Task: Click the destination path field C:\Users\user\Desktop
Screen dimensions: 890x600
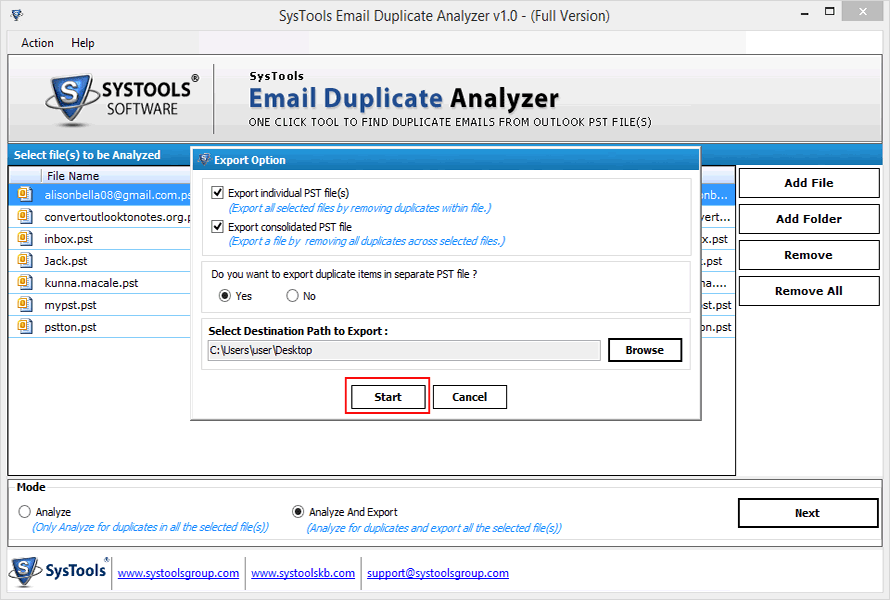Action: coord(404,350)
